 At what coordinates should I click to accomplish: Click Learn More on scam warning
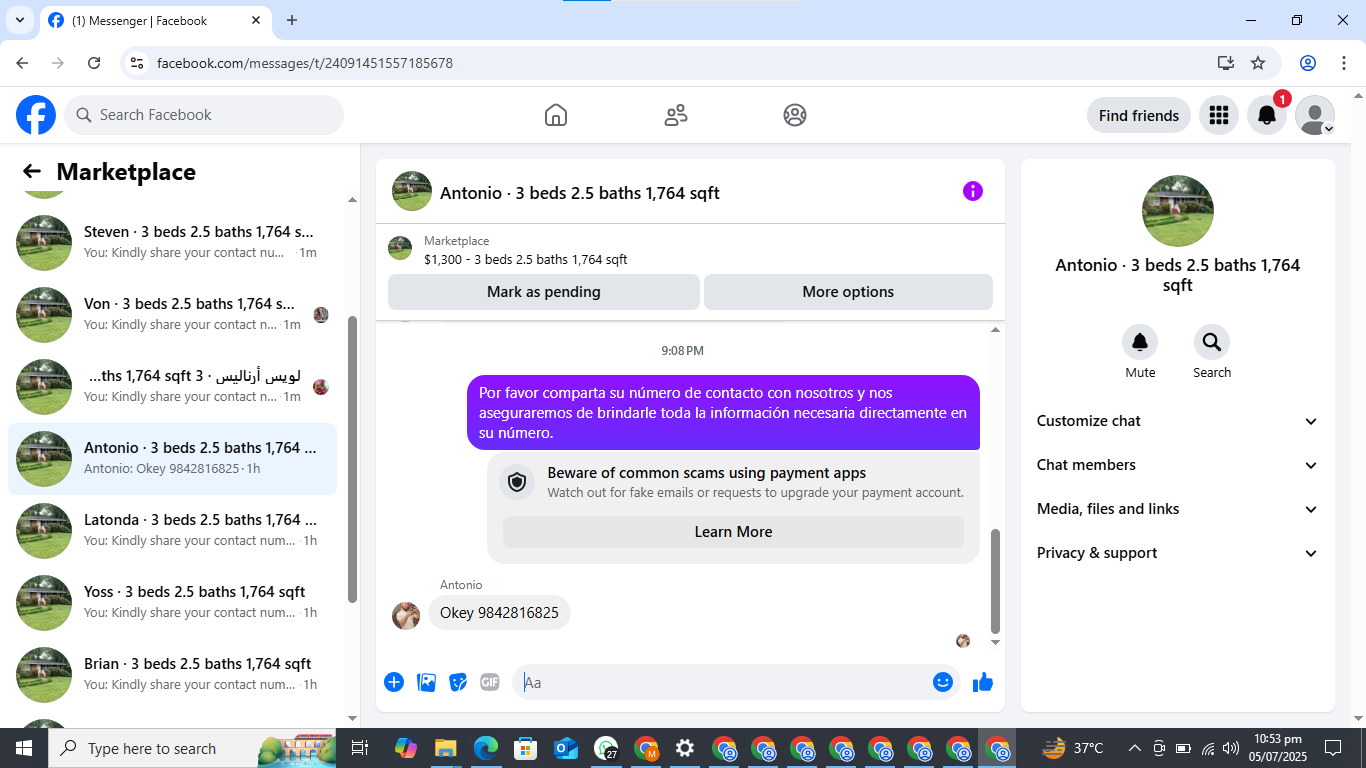tap(733, 532)
